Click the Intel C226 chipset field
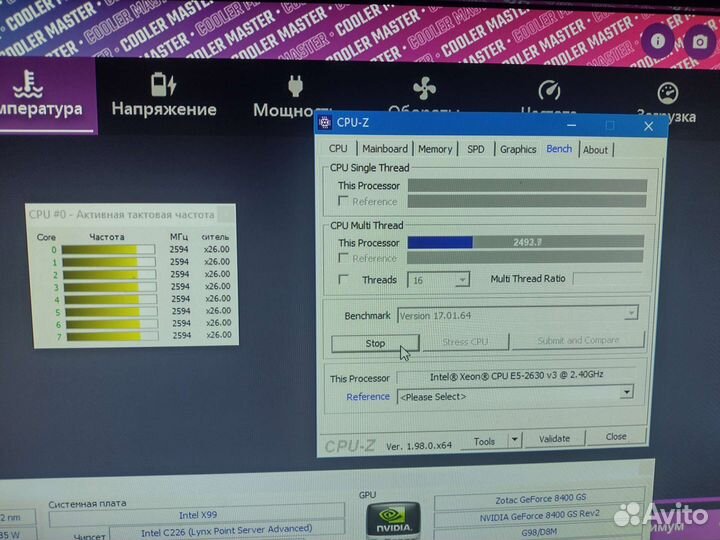Image resolution: width=720 pixels, height=540 pixels. (x=227, y=531)
